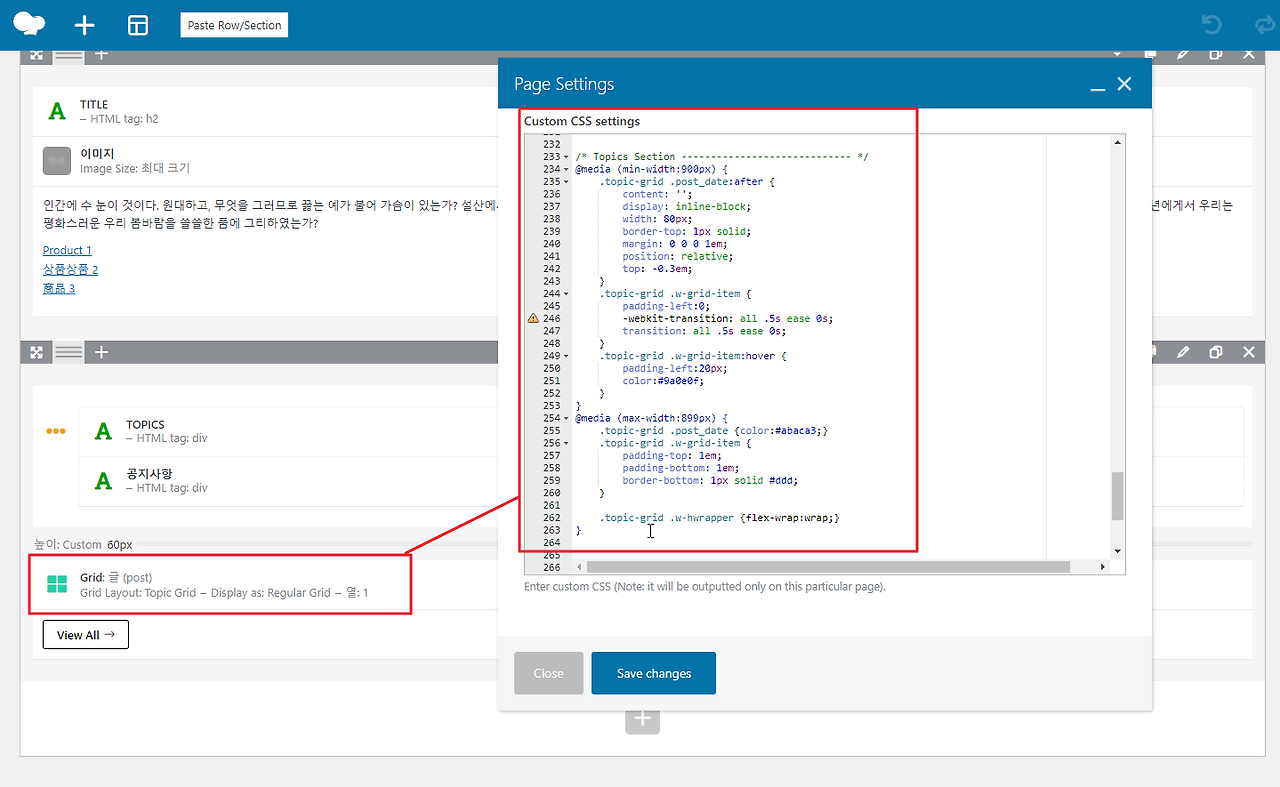Image resolution: width=1280 pixels, height=787 pixels.
Task: Click the green Grid element icon
Action: coord(57,585)
